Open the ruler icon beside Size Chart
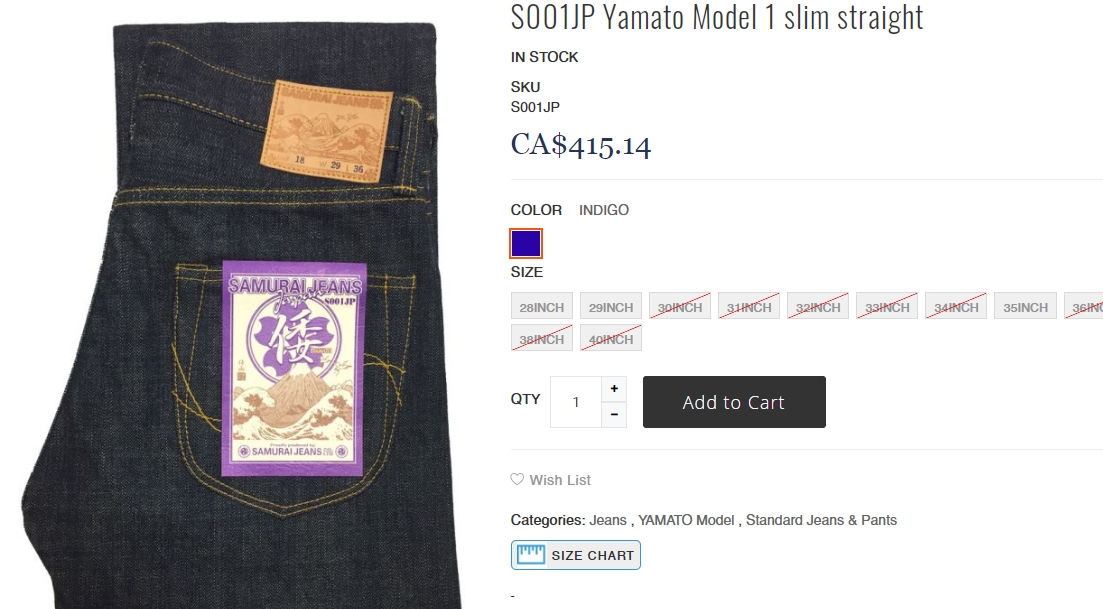 pyautogui.click(x=530, y=555)
